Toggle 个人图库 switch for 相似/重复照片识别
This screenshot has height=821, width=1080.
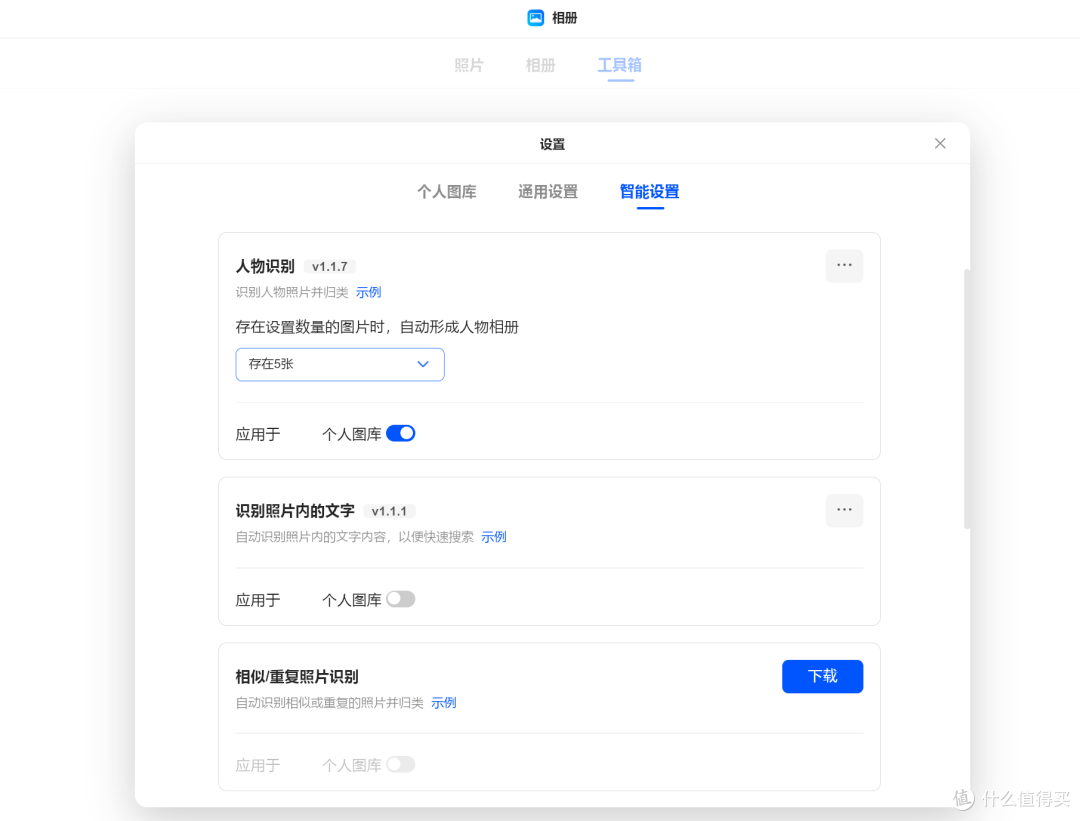(x=400, y=765)
